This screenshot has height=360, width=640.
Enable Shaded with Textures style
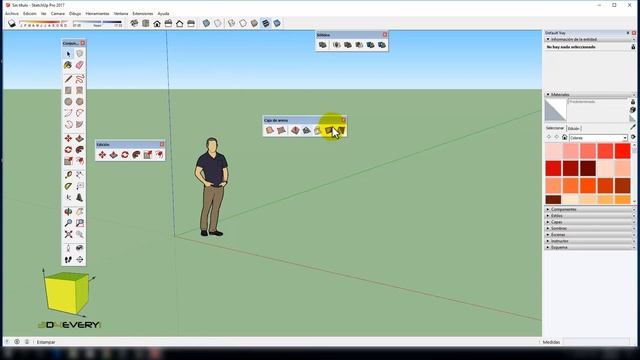(x=266, y=23)
